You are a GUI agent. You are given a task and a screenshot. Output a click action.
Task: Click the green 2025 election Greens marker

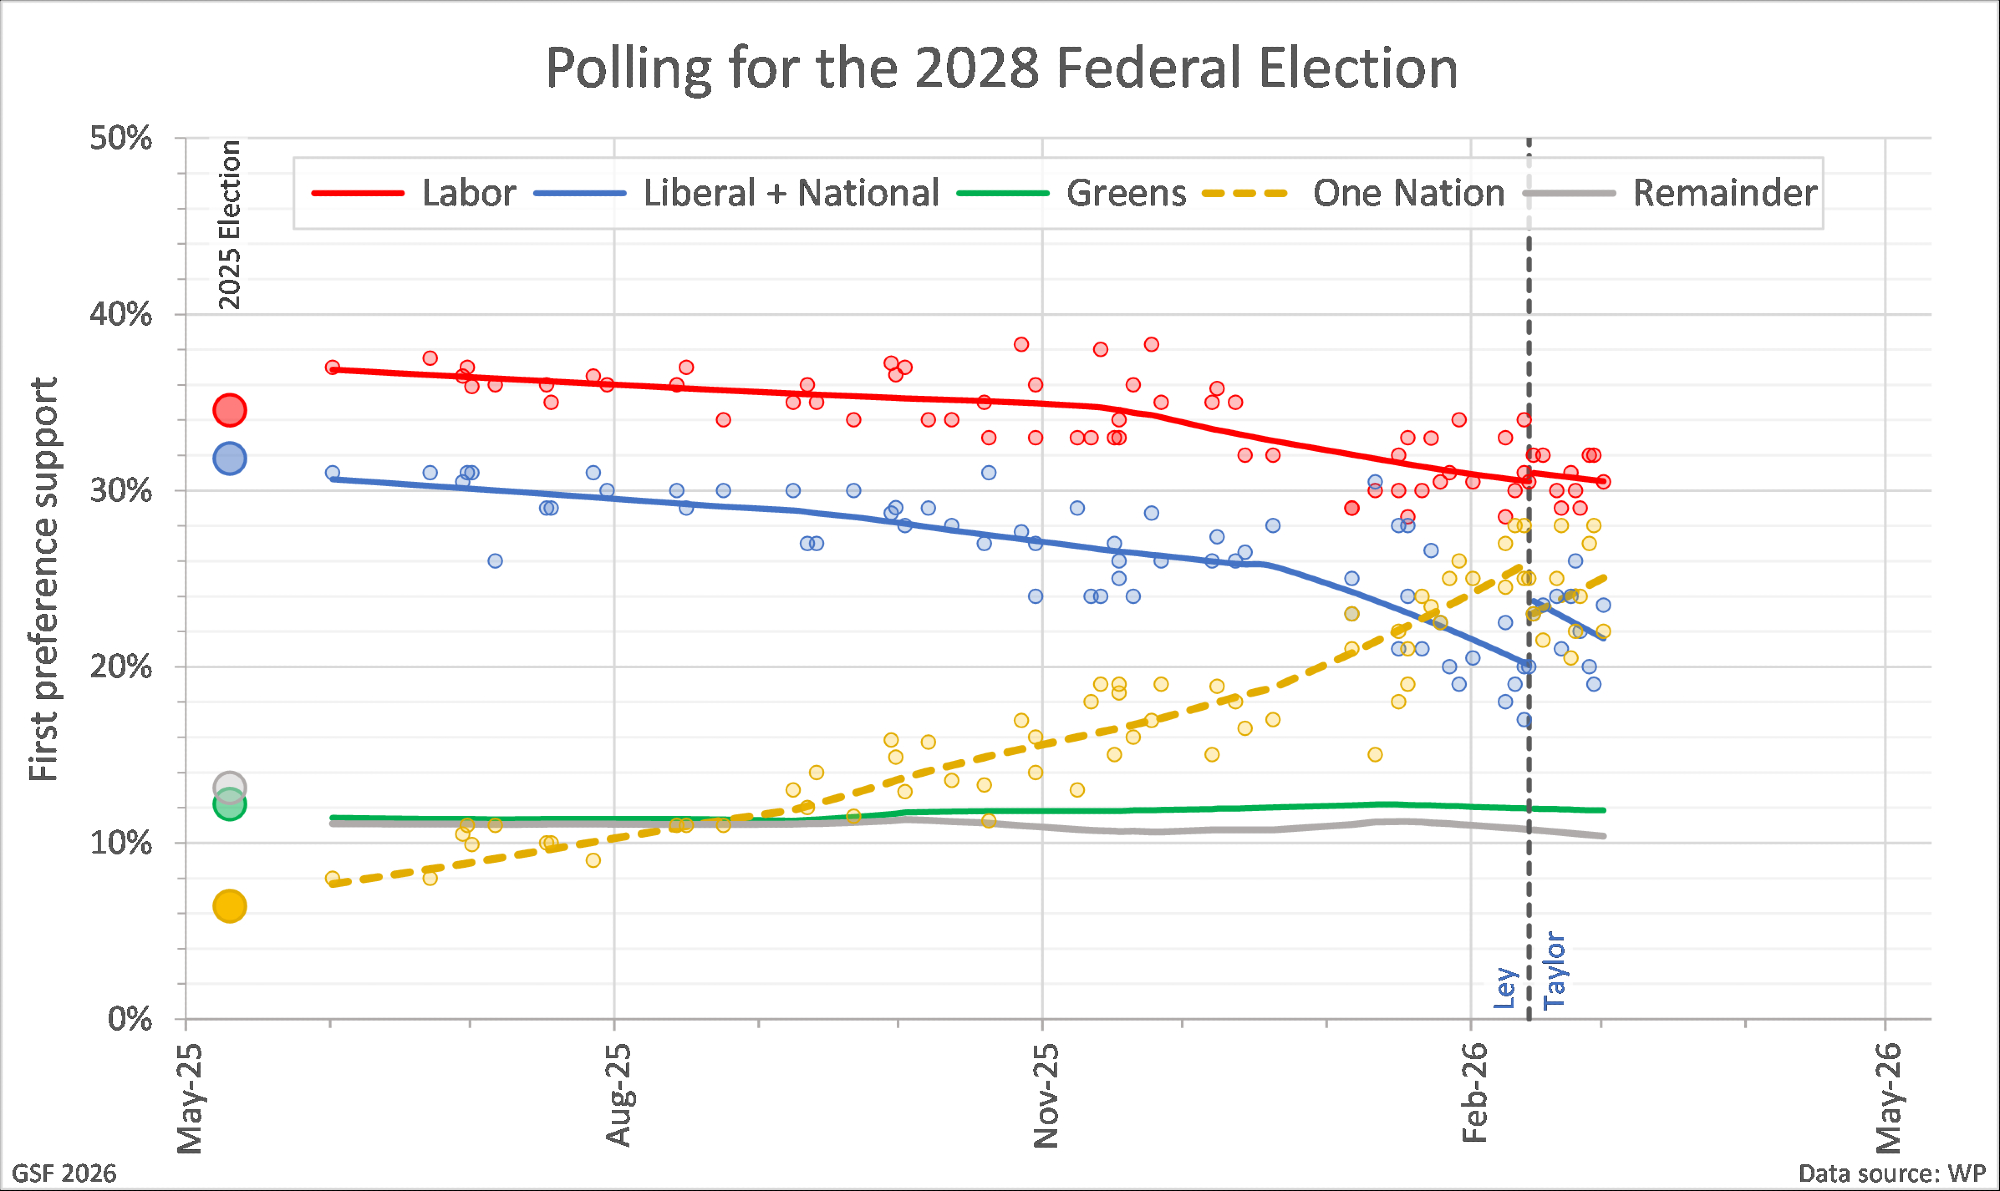point(230,805)
